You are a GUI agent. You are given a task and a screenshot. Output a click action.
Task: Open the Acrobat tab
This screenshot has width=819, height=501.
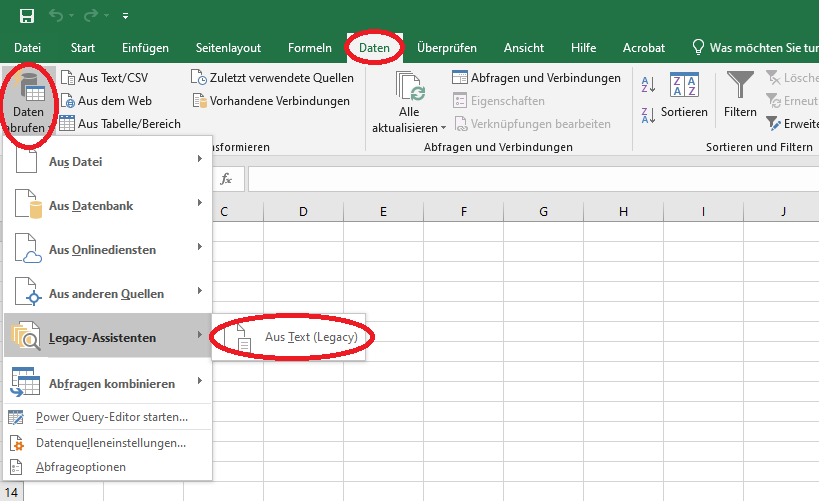pyautogui.click(x=644, y=48)
